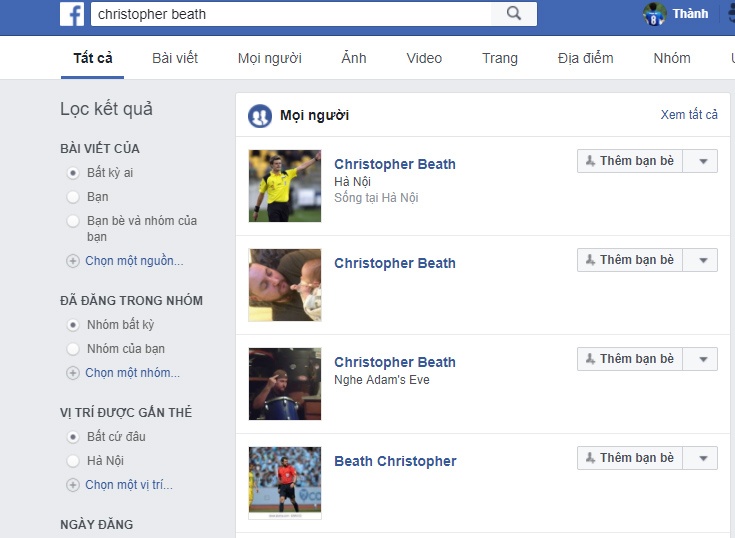Viewport: 735px width, 538px height.
Task: Open the Địa điểm tab
Action: click(585, 58)
